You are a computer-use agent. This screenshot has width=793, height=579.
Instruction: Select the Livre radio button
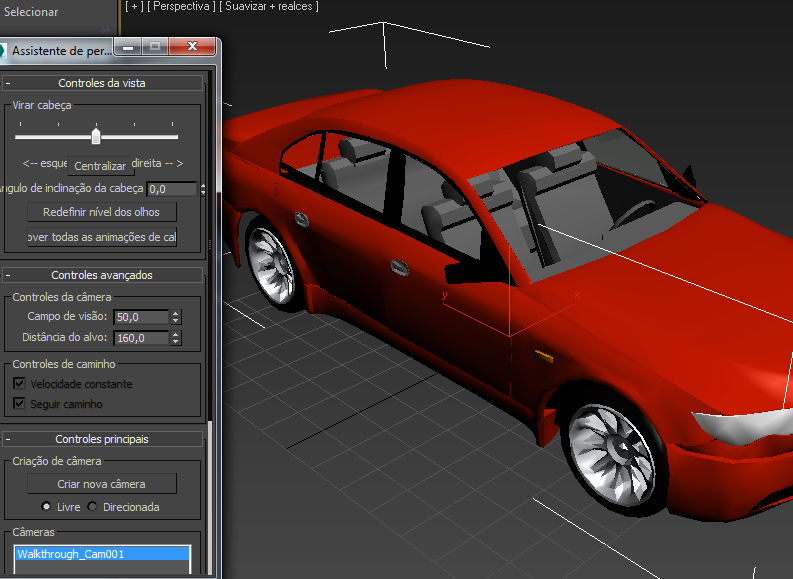coord(46,506)
